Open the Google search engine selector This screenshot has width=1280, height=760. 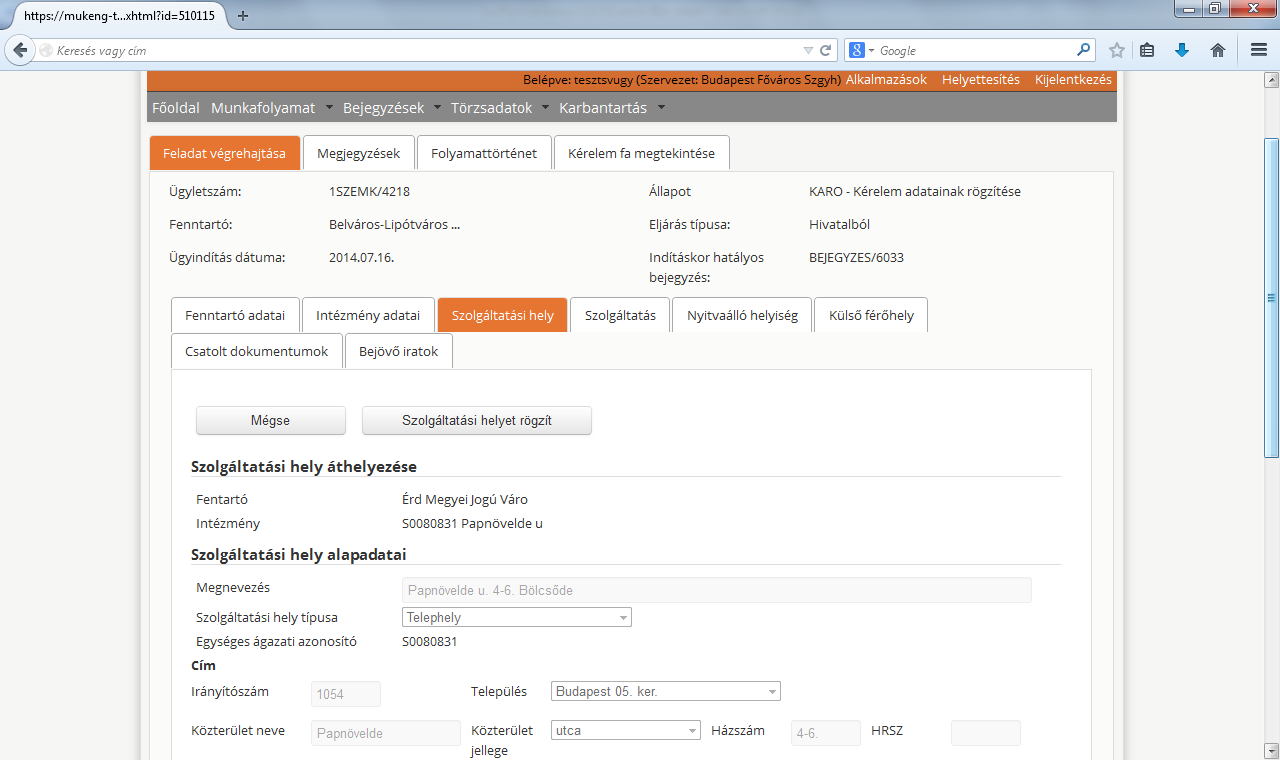click(x=861, y=50)
